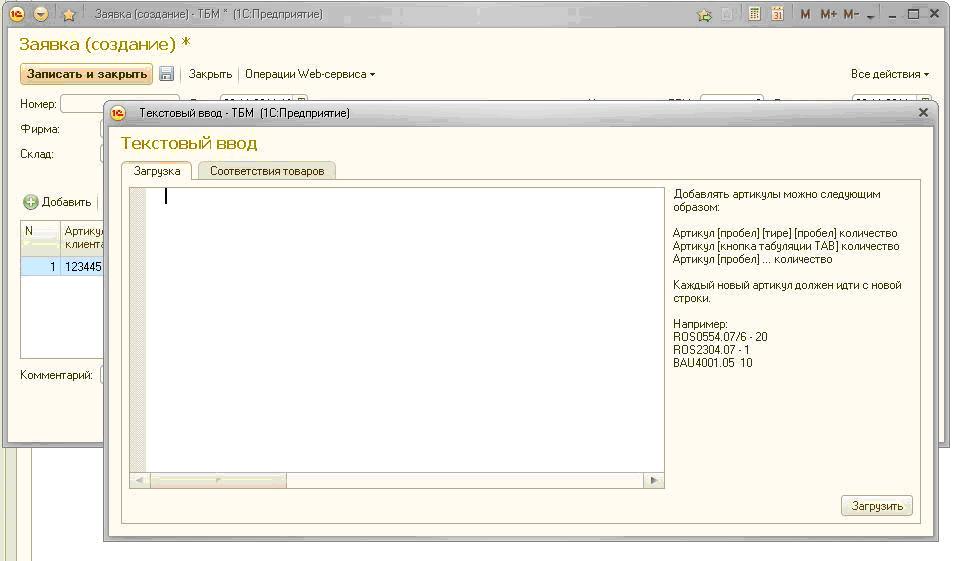Viewport: 969px width, 561px height.
Task: Click the horizontal scrollbar left arrow
Action: [140, 480]
